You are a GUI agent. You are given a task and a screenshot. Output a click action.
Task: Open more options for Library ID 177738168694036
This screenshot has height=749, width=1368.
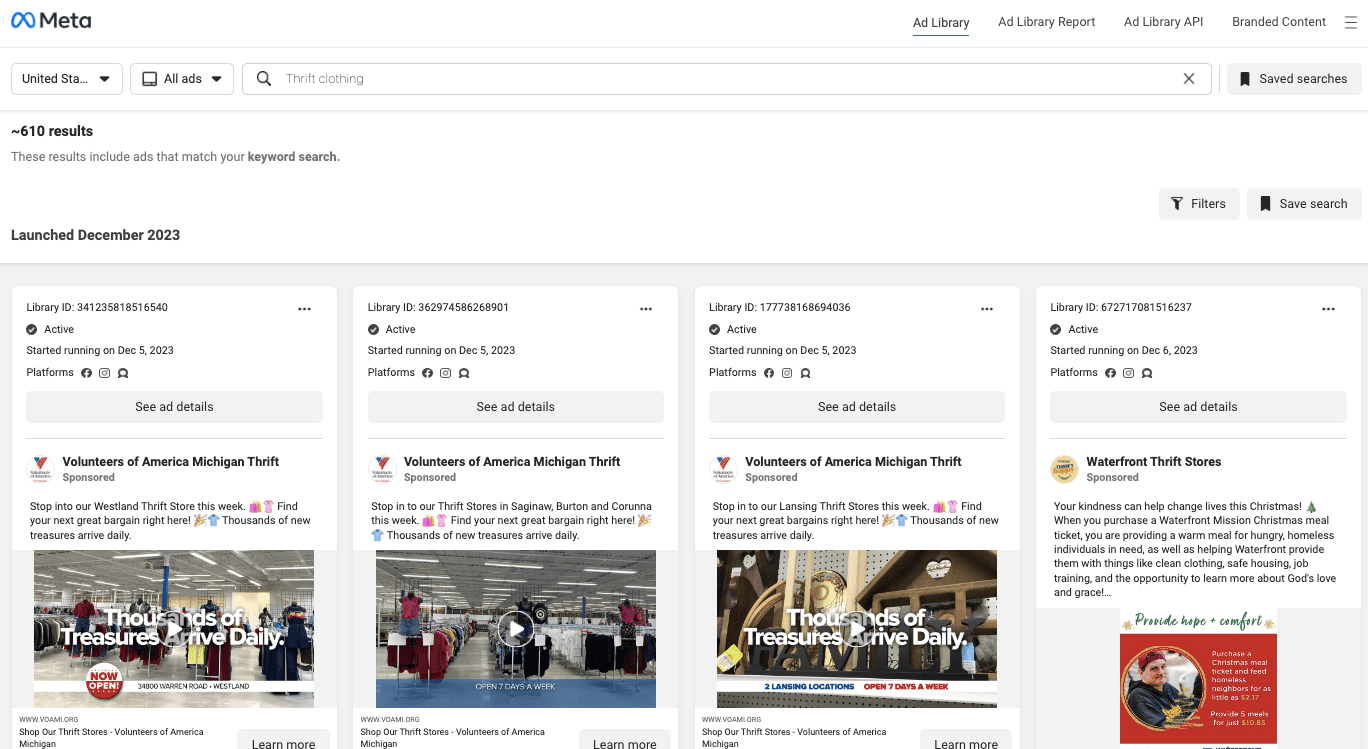pyautogui.click(x=987, y=309)
